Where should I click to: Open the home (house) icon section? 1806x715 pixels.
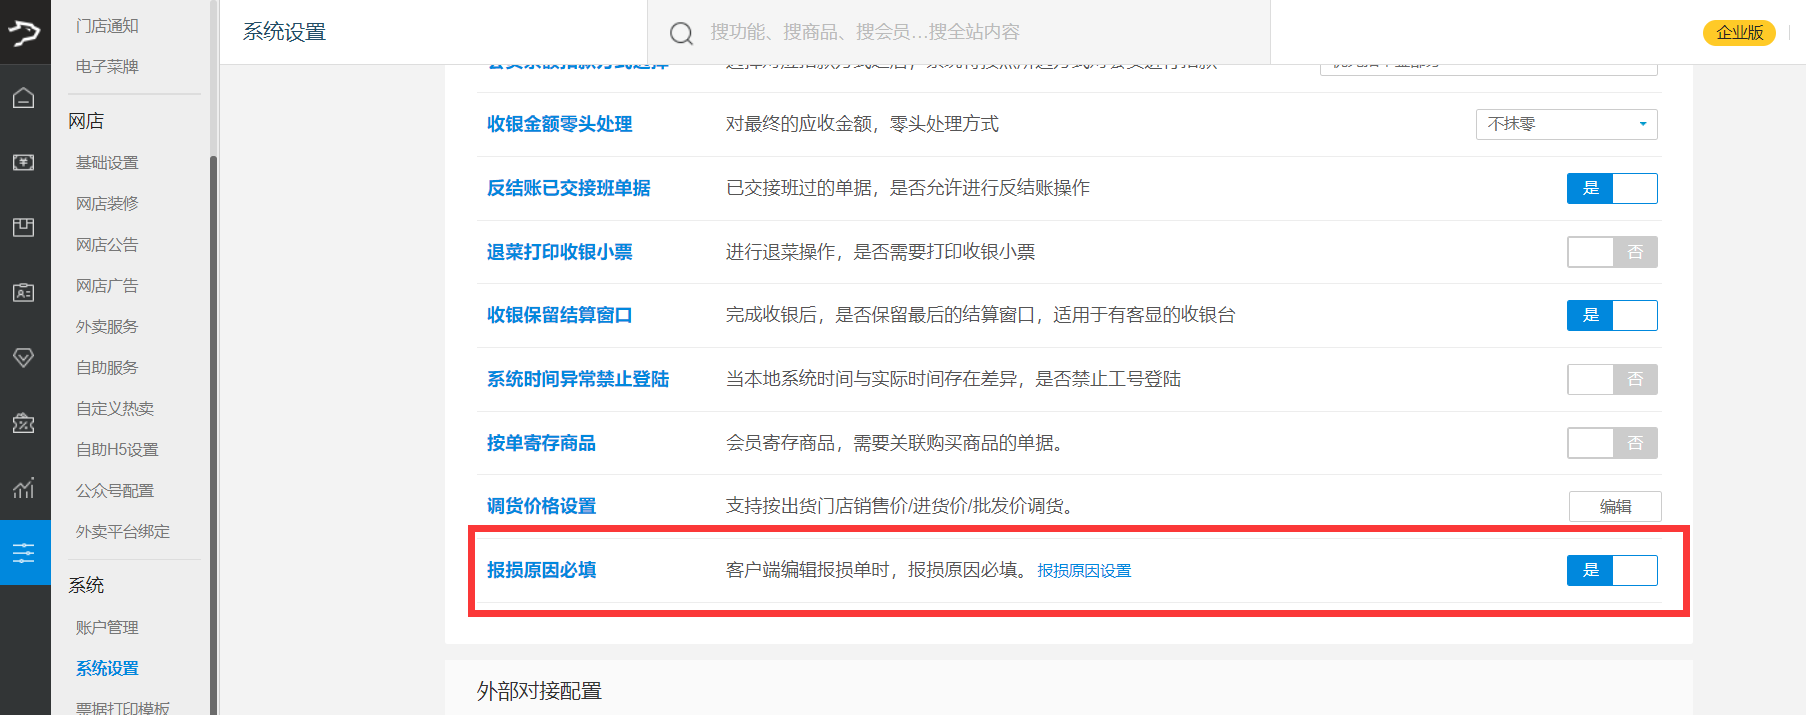point(24,97)
